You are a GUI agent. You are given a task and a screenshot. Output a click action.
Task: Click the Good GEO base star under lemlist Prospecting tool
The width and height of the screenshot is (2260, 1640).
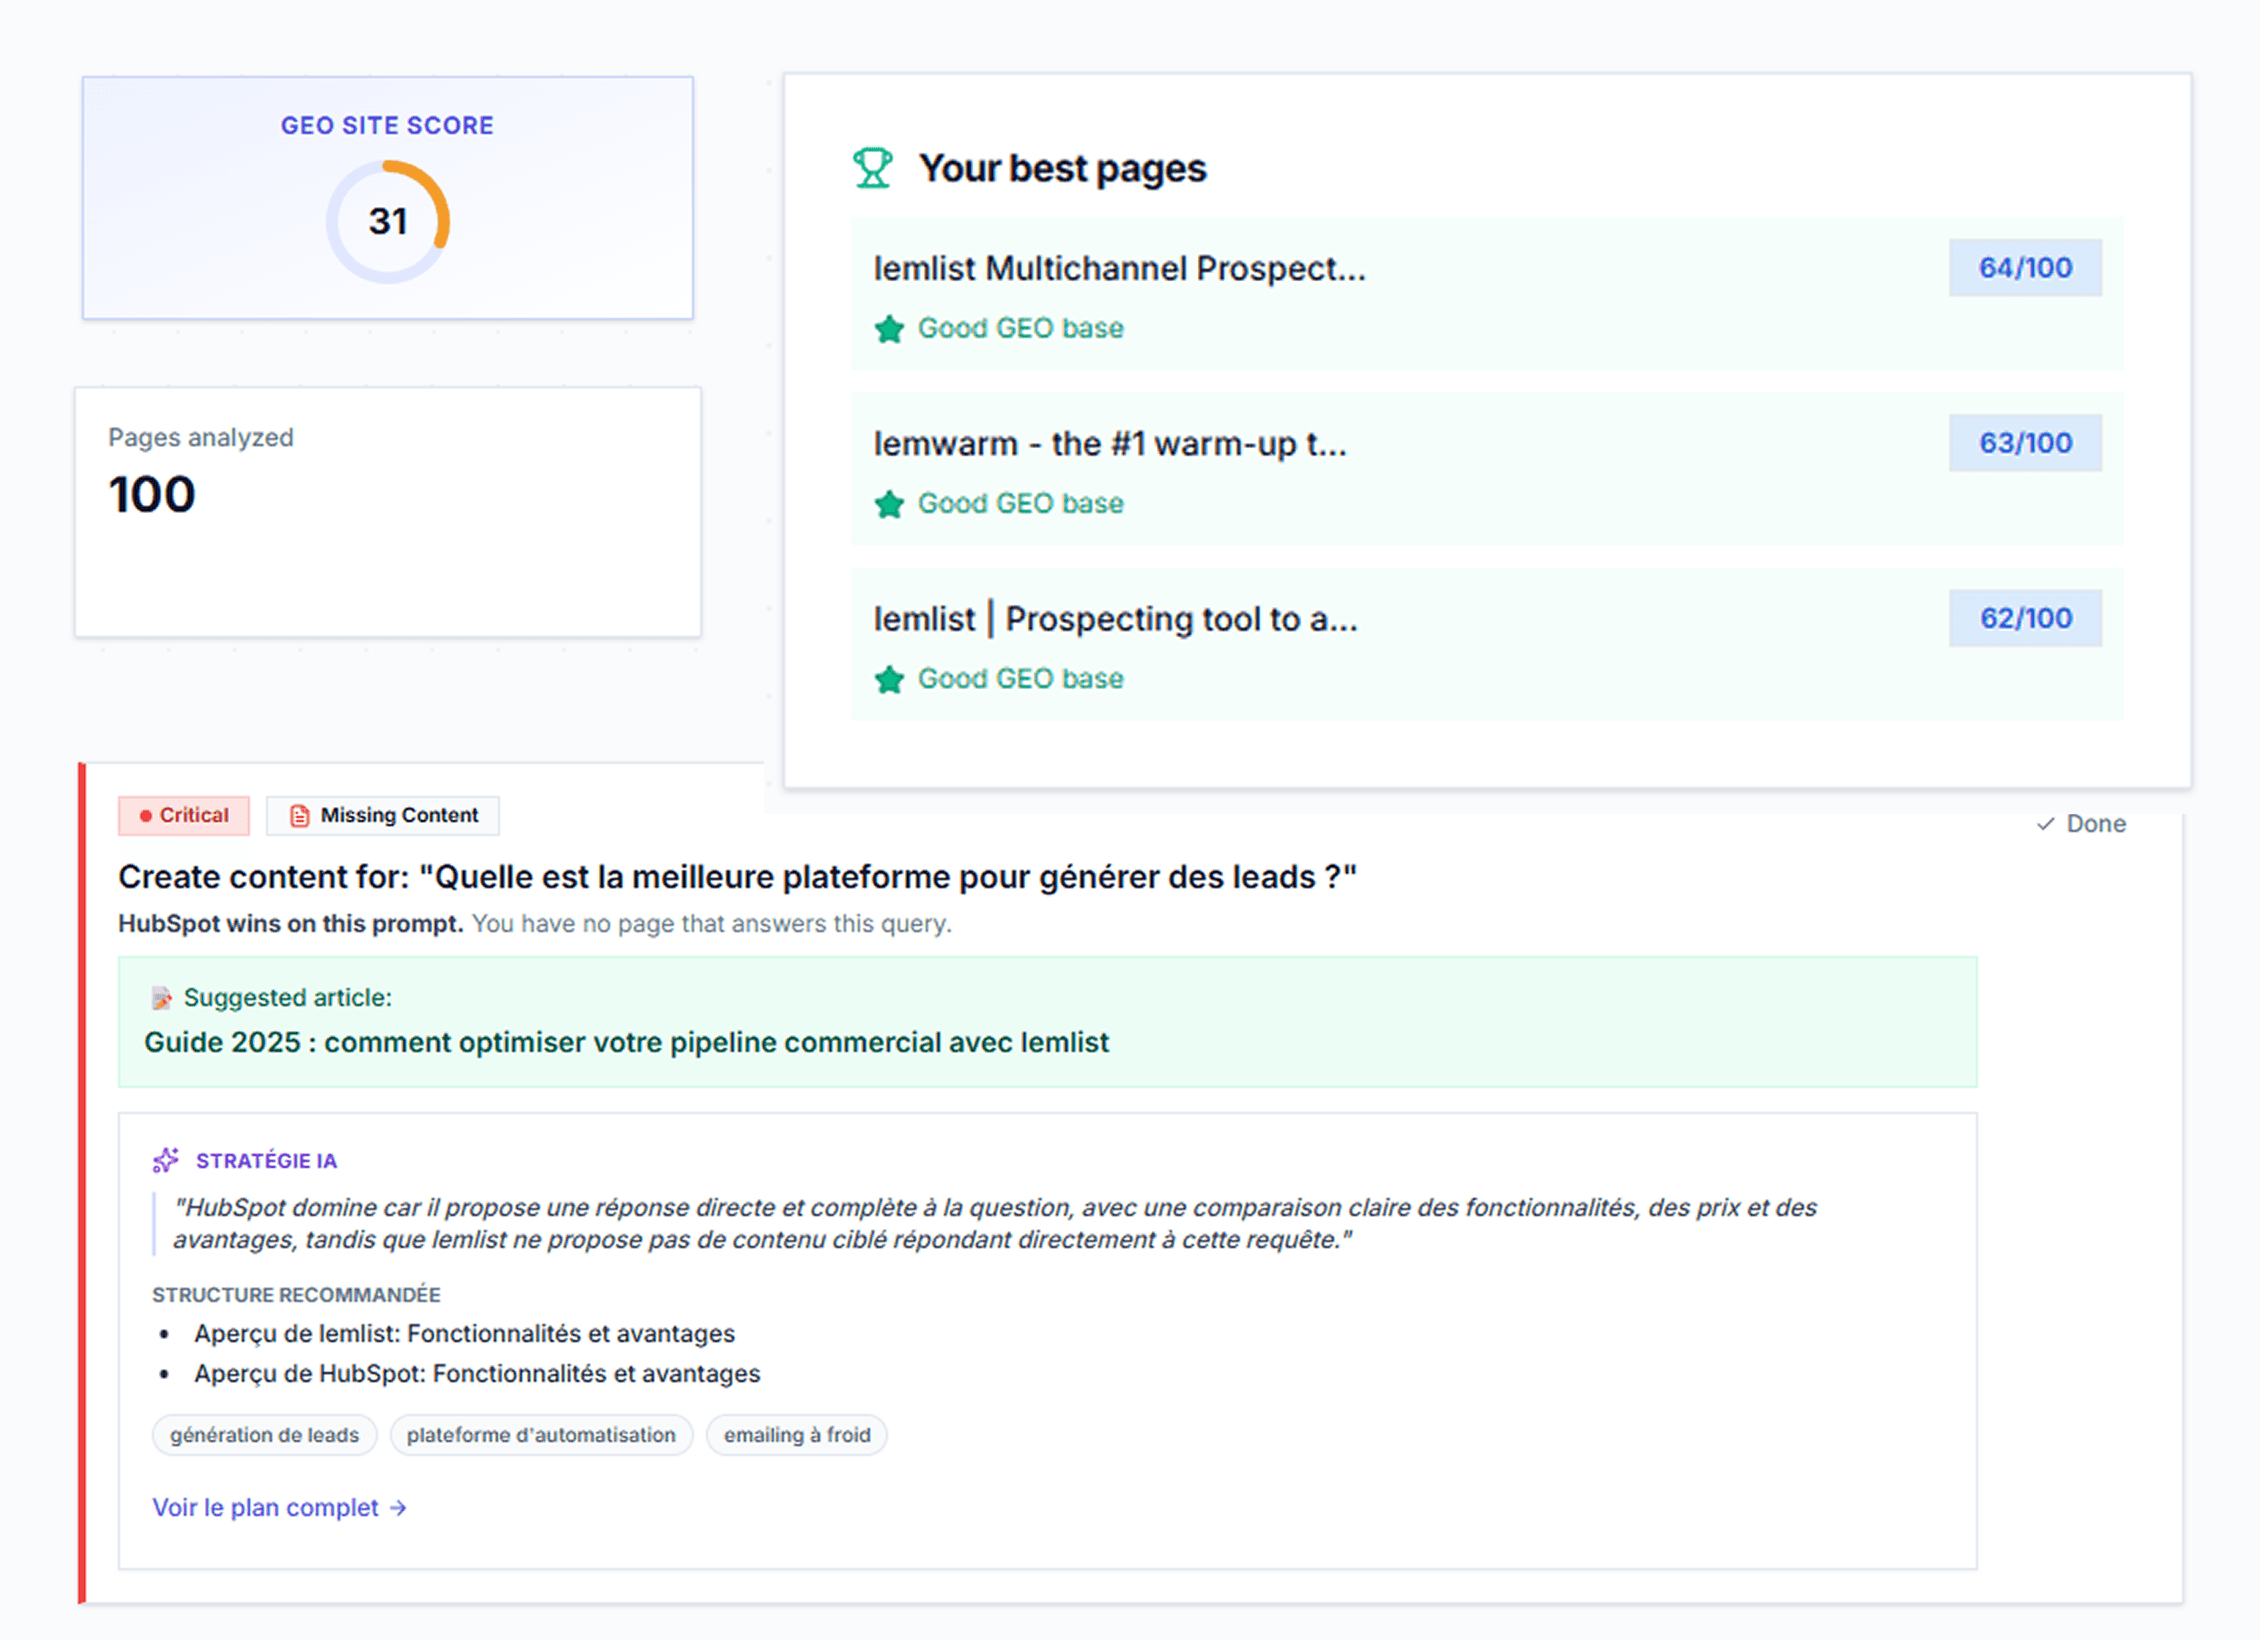coord(891,679)
